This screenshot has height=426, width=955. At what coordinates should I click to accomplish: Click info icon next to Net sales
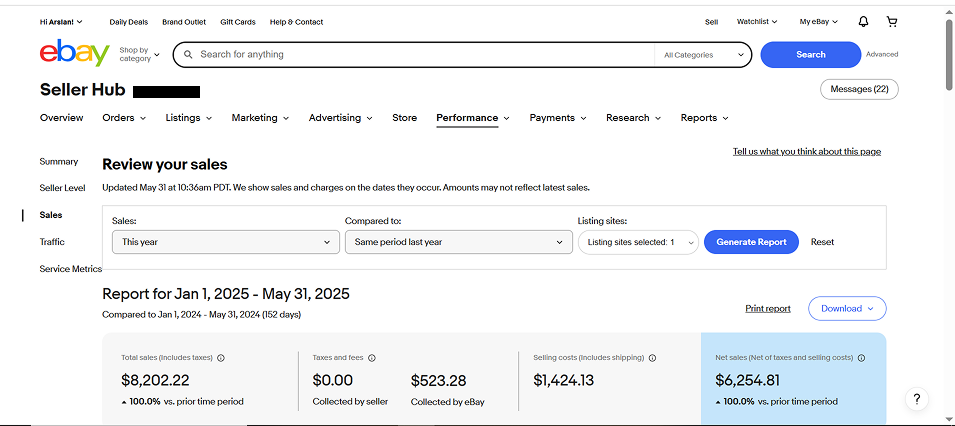(x=861, y=358)
